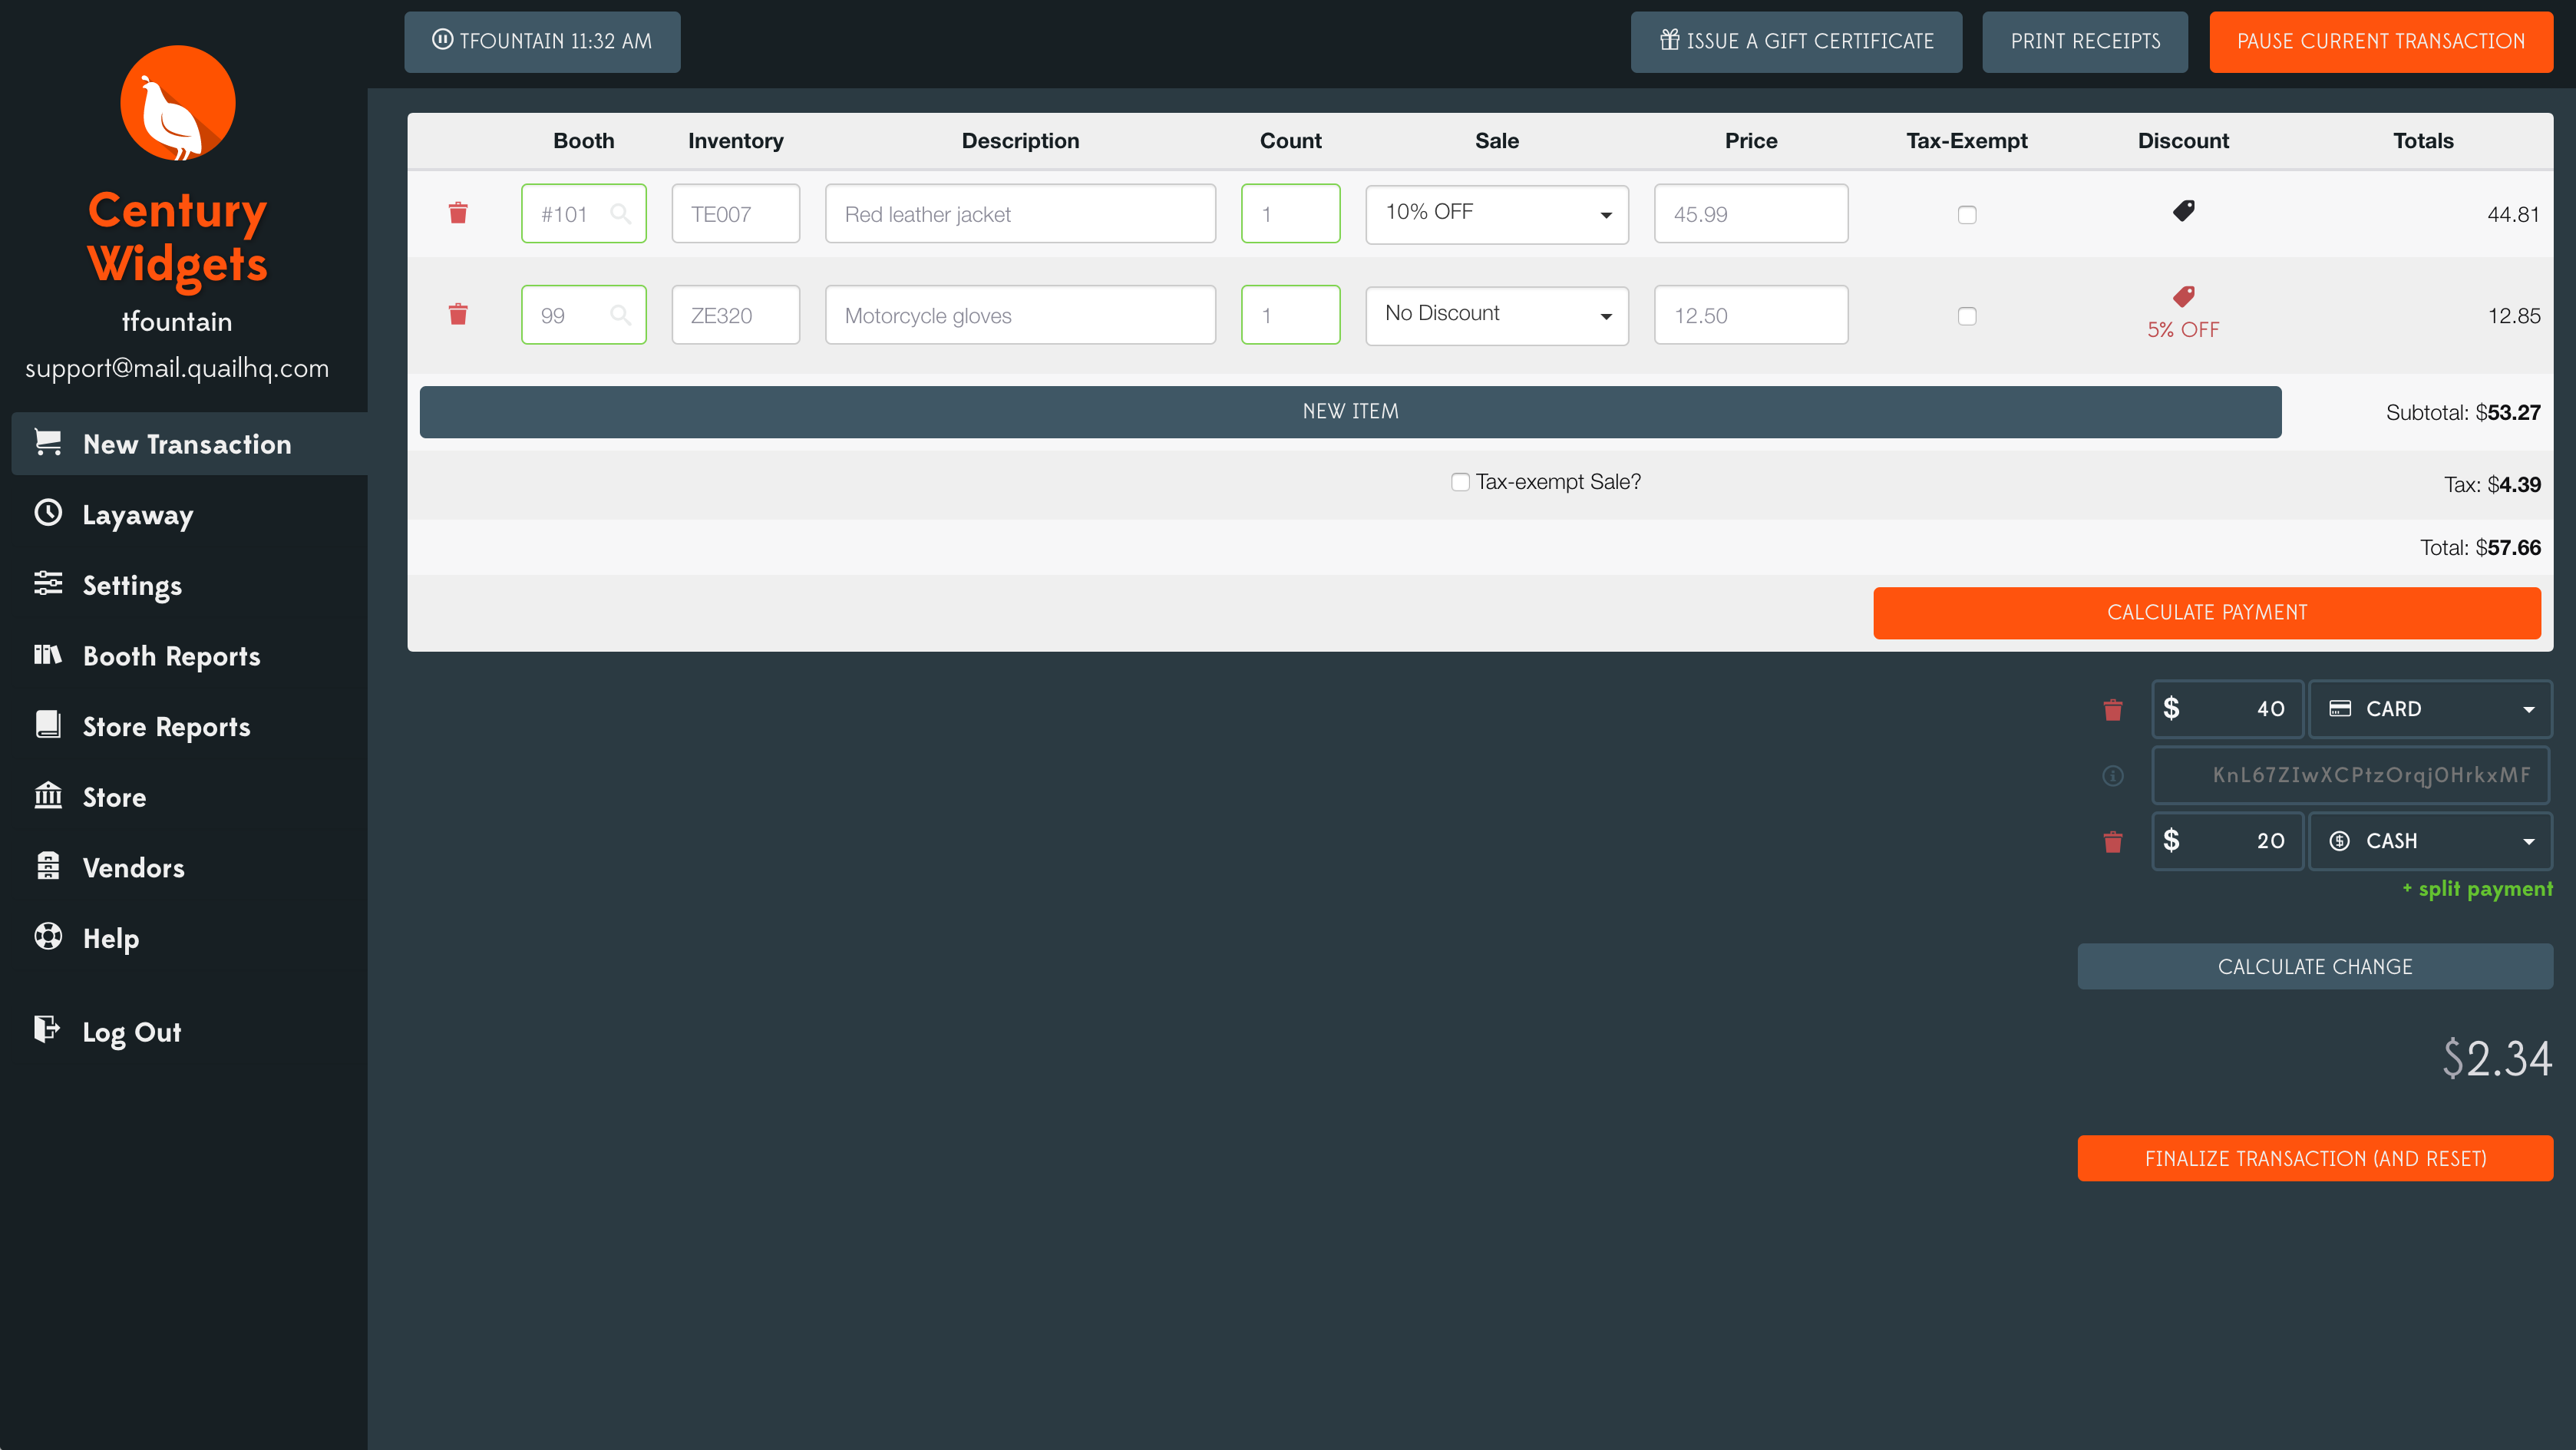
Task: Click the info icon beside card token
Action: coord(2113,775)
